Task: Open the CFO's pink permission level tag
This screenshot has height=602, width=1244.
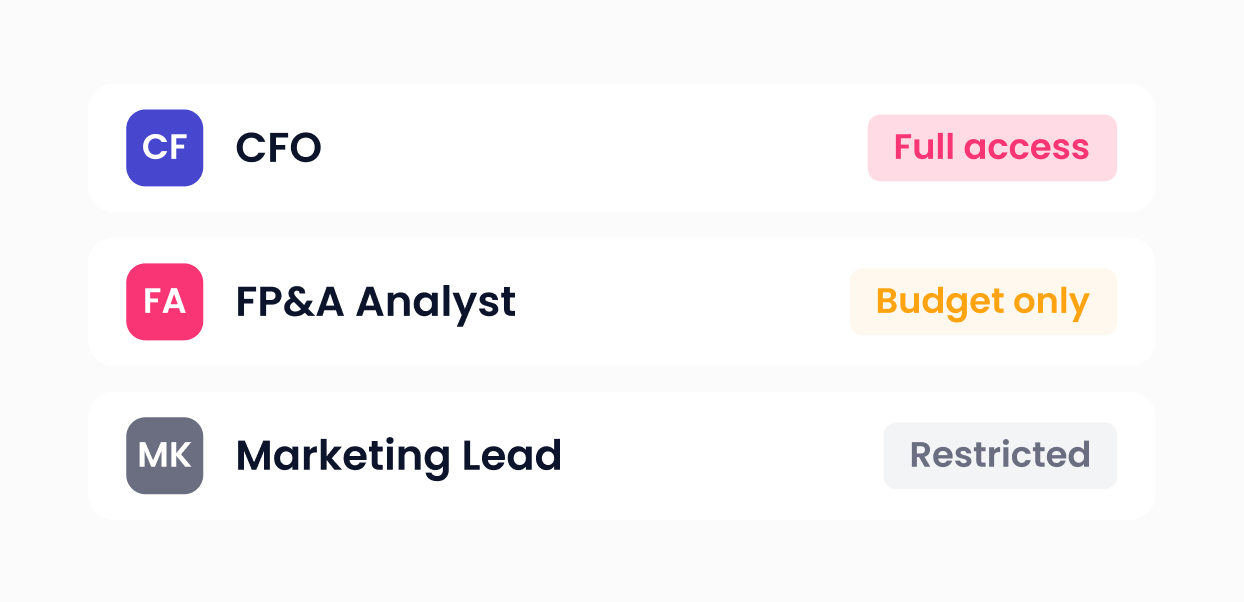Action: point(991,148)
